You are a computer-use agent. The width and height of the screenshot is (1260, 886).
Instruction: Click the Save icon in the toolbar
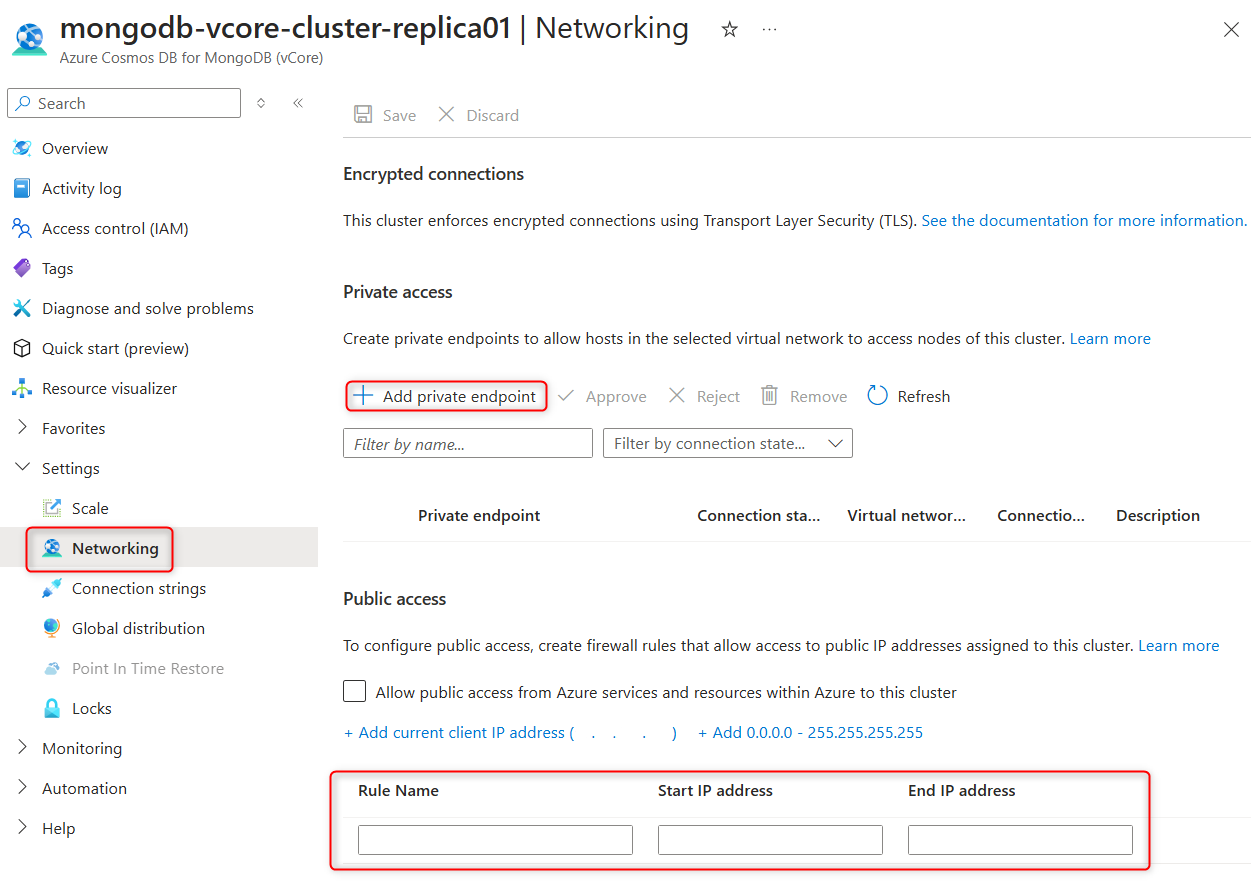point(363,114)
